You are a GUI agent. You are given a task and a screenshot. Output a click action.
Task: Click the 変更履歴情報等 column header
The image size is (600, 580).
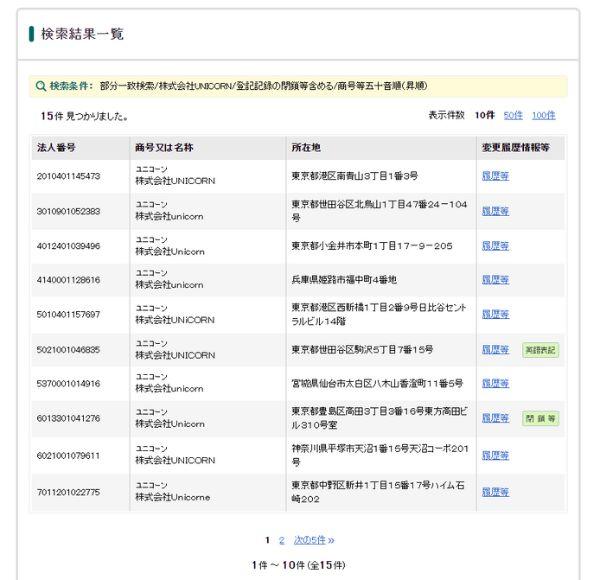(x=515, y=147)
